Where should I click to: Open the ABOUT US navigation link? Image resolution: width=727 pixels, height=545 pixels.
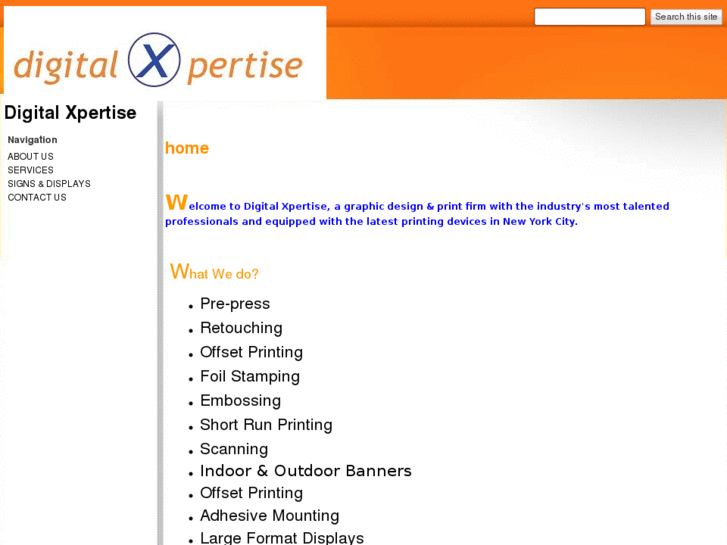[31, 156]
